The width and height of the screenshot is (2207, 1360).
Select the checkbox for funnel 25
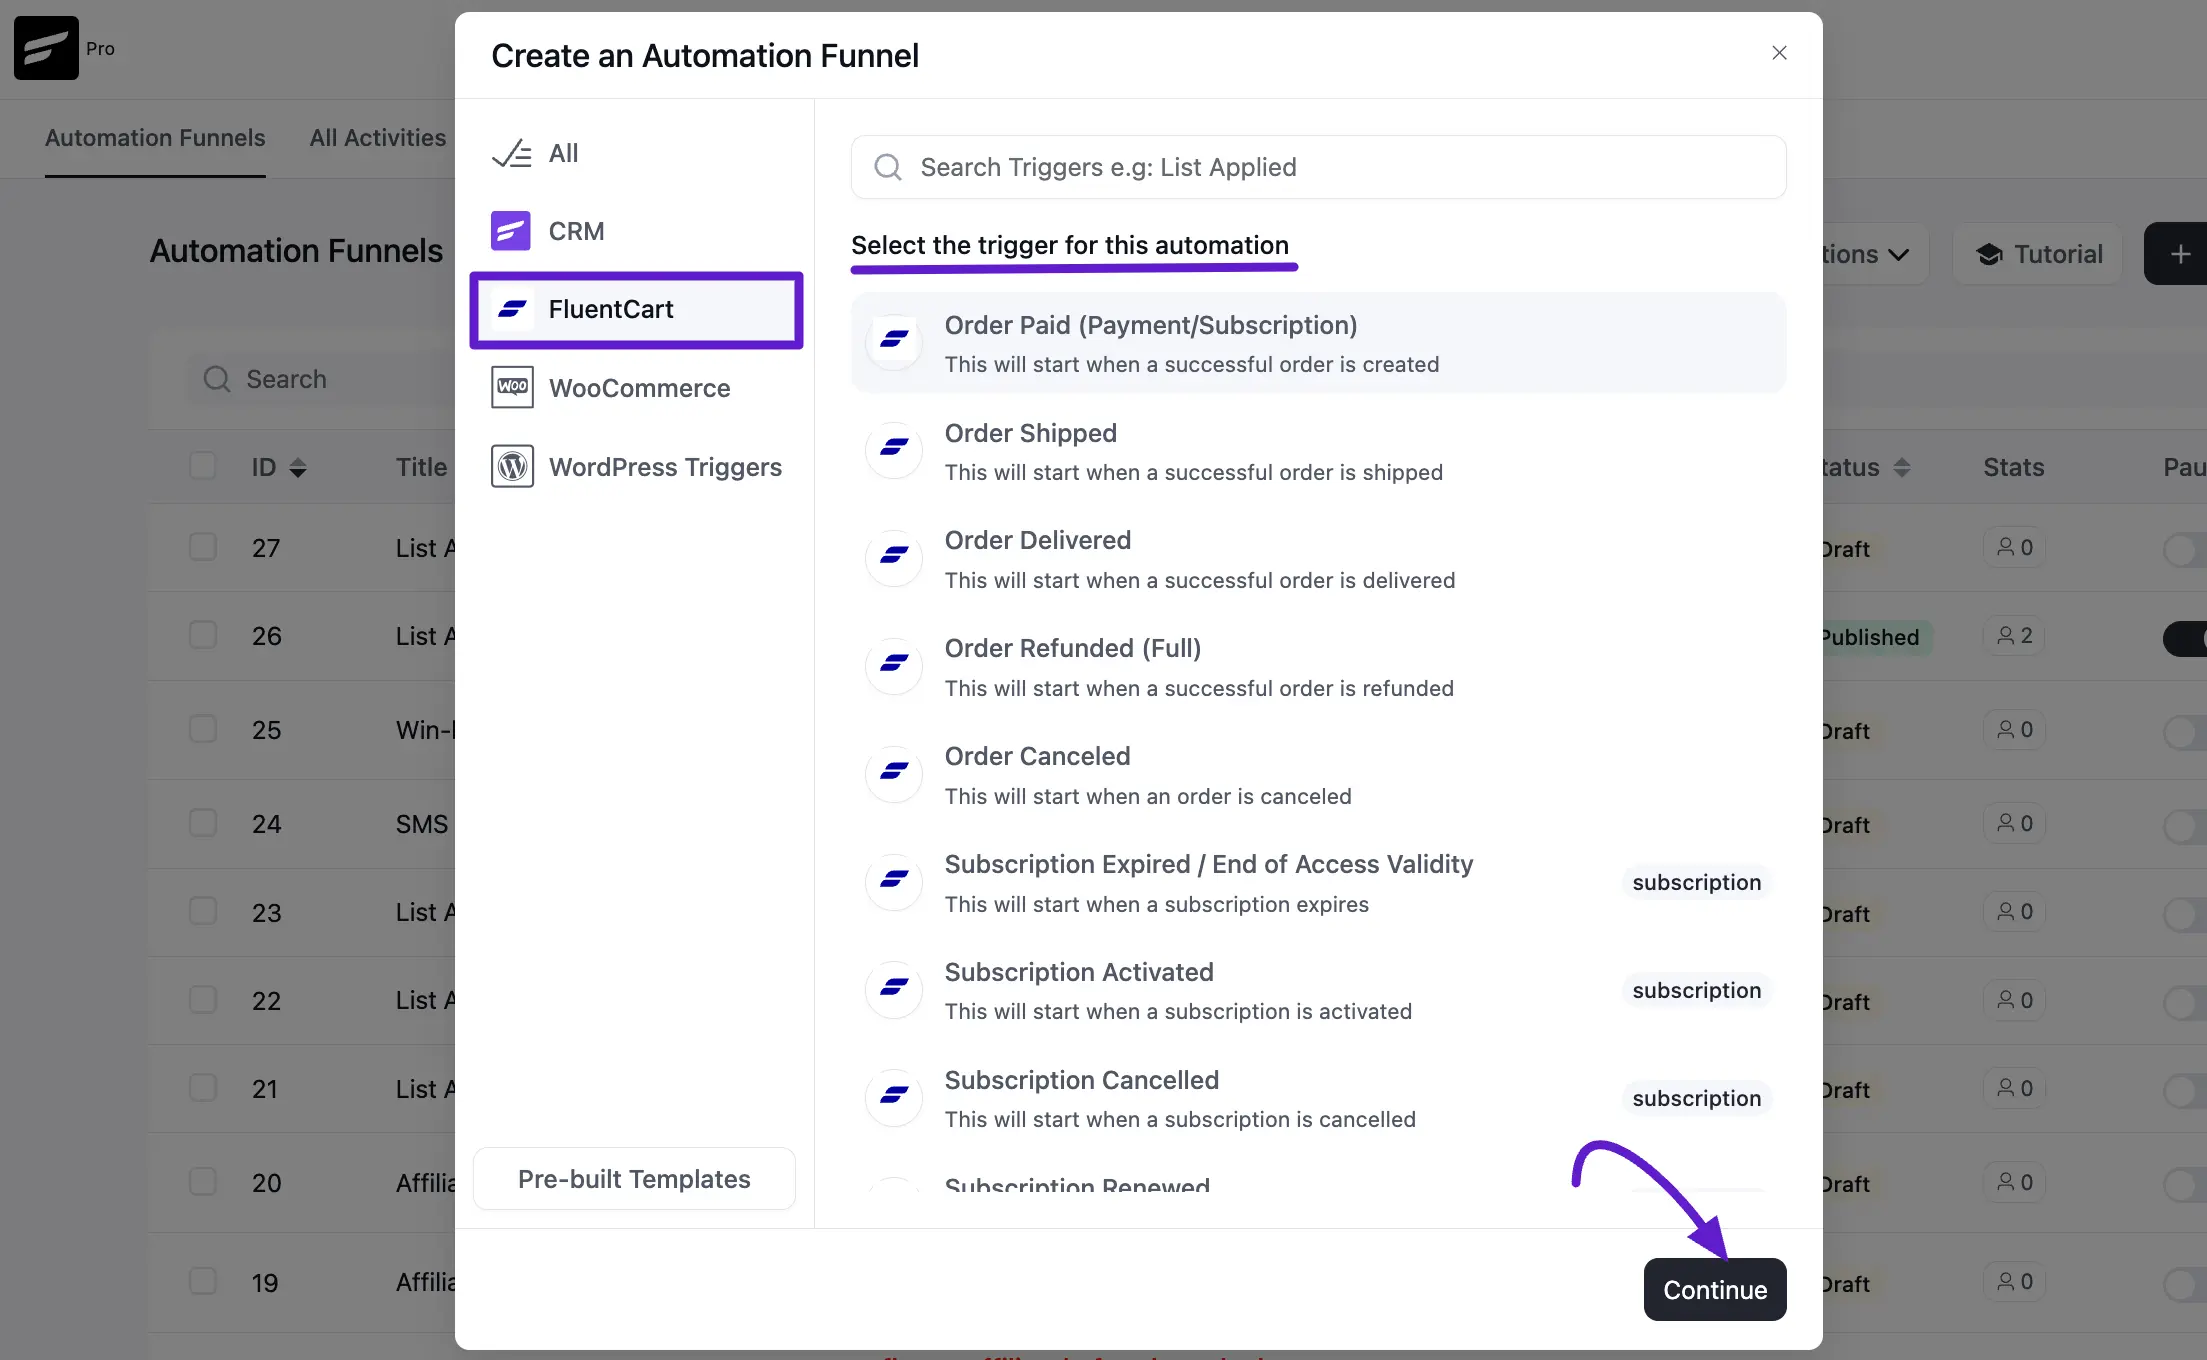[x=203, y=729]
